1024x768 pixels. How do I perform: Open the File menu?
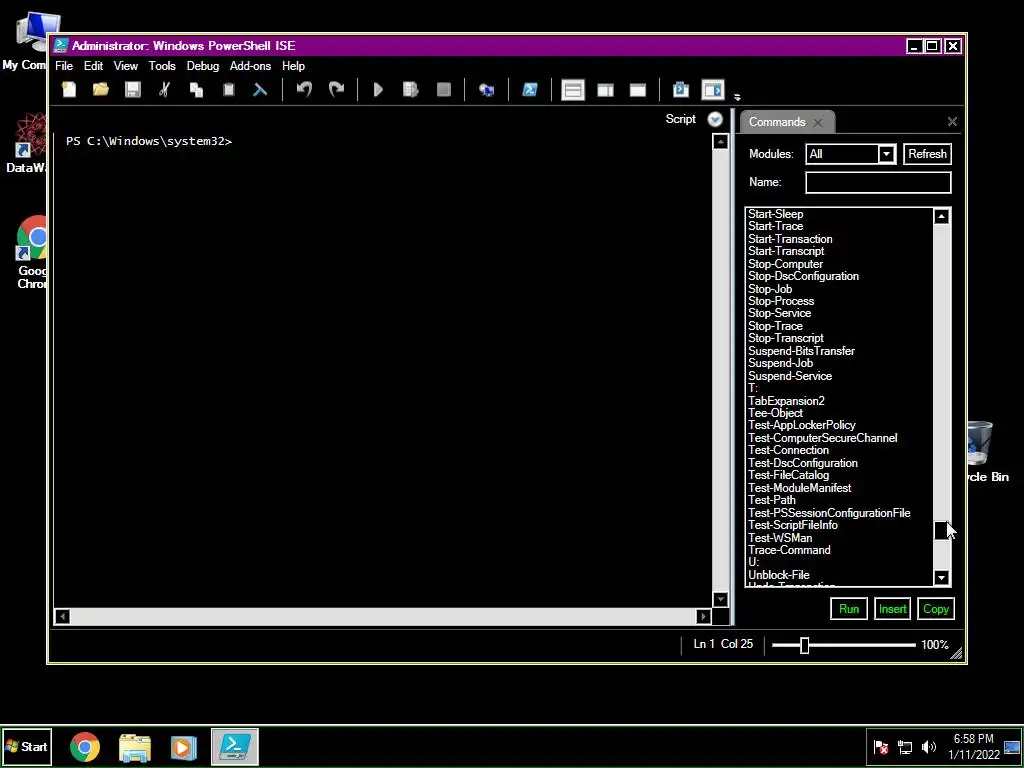point(64,66)
